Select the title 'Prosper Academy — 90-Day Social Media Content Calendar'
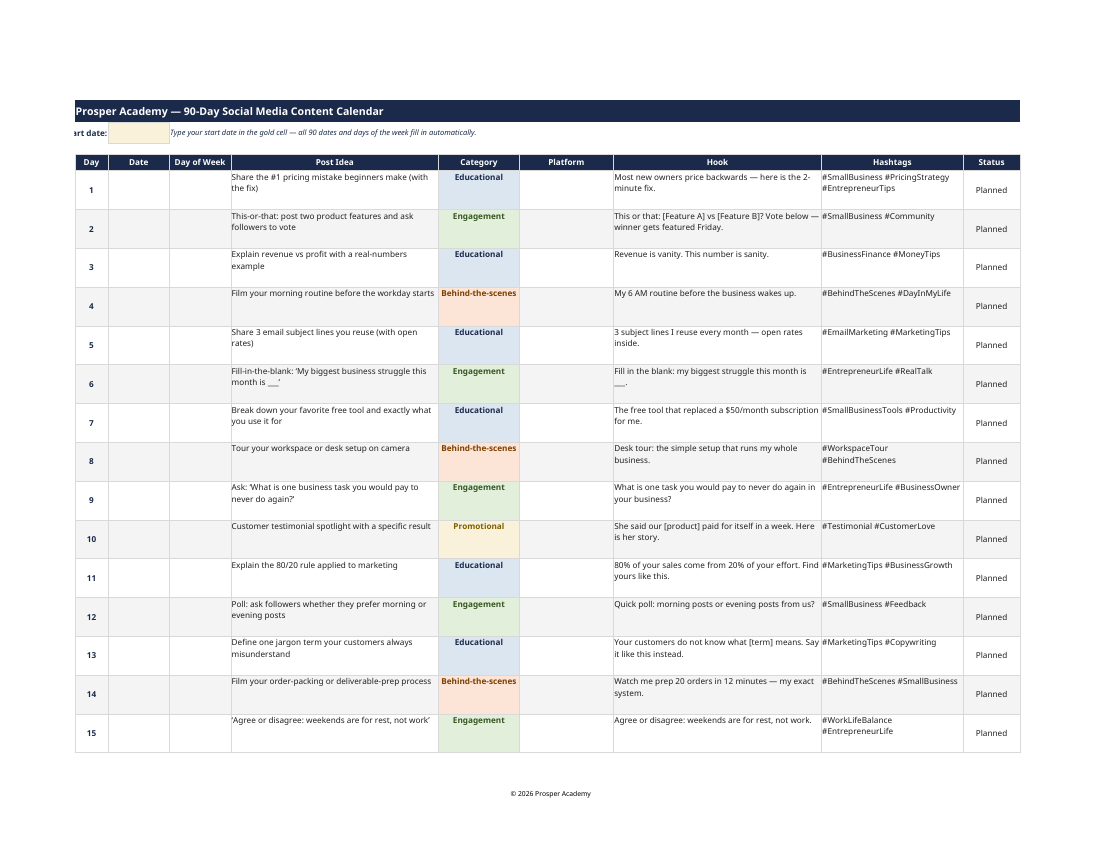This screenshot has width=1100, height=850. point(229,112)
